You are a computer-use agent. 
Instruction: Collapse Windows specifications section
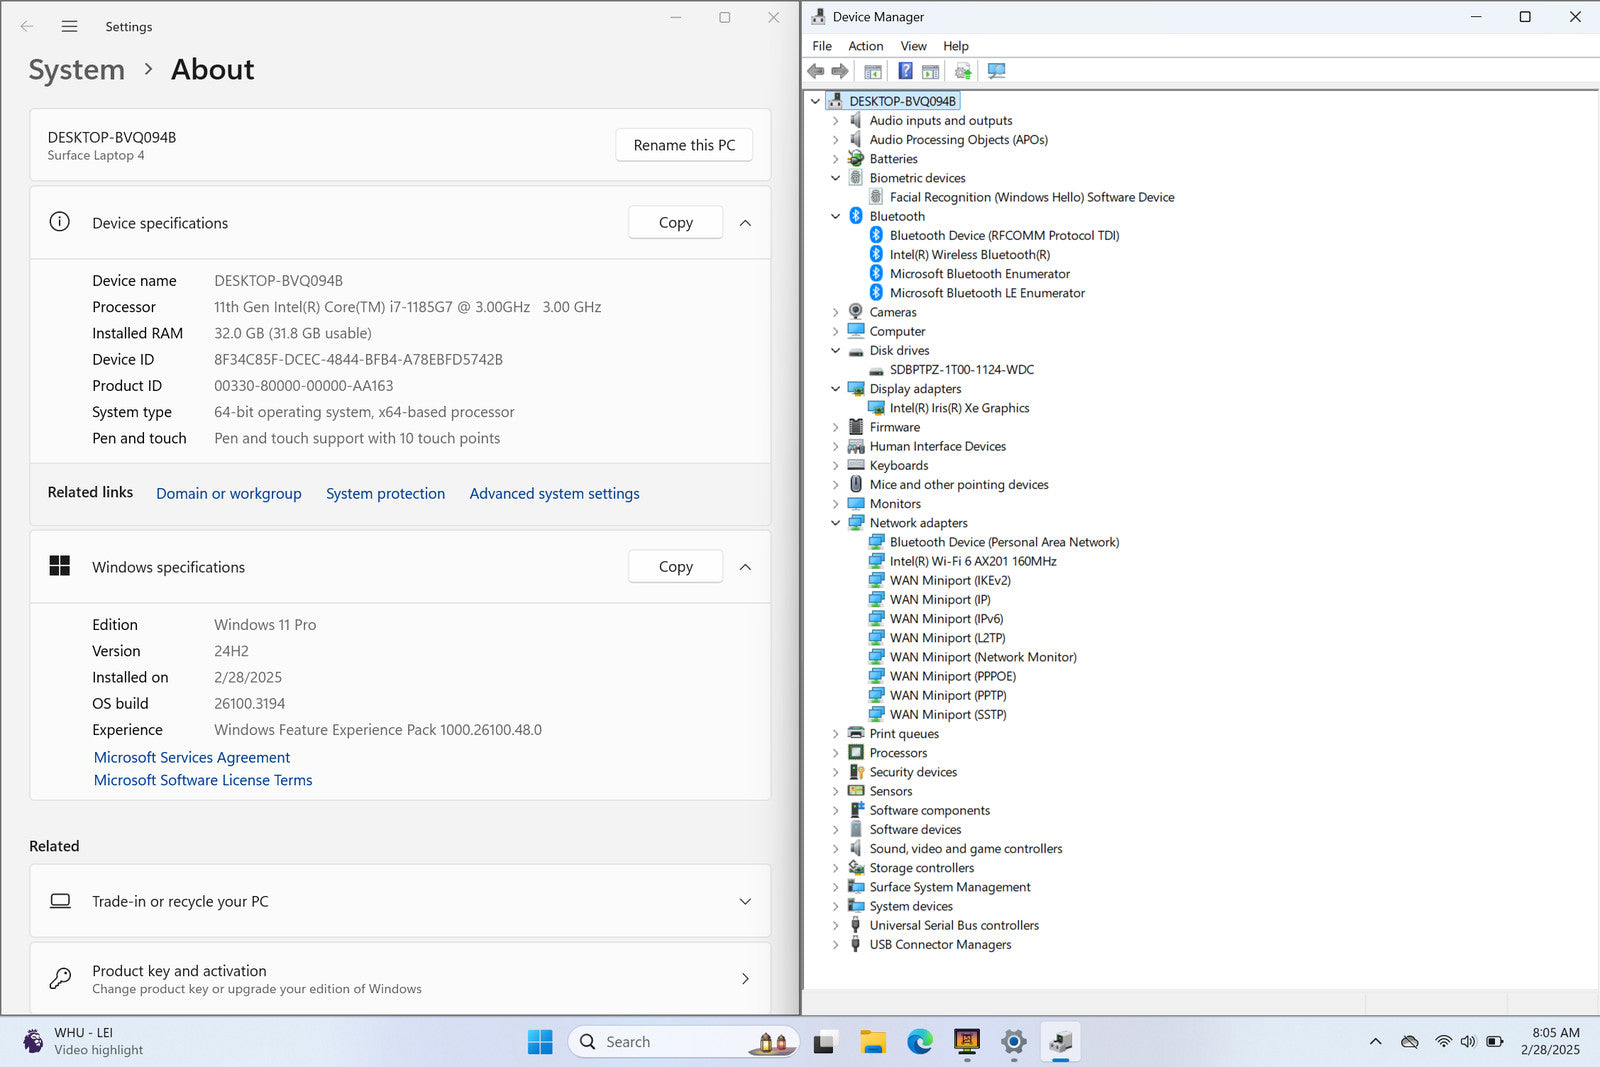coord(745,567)
